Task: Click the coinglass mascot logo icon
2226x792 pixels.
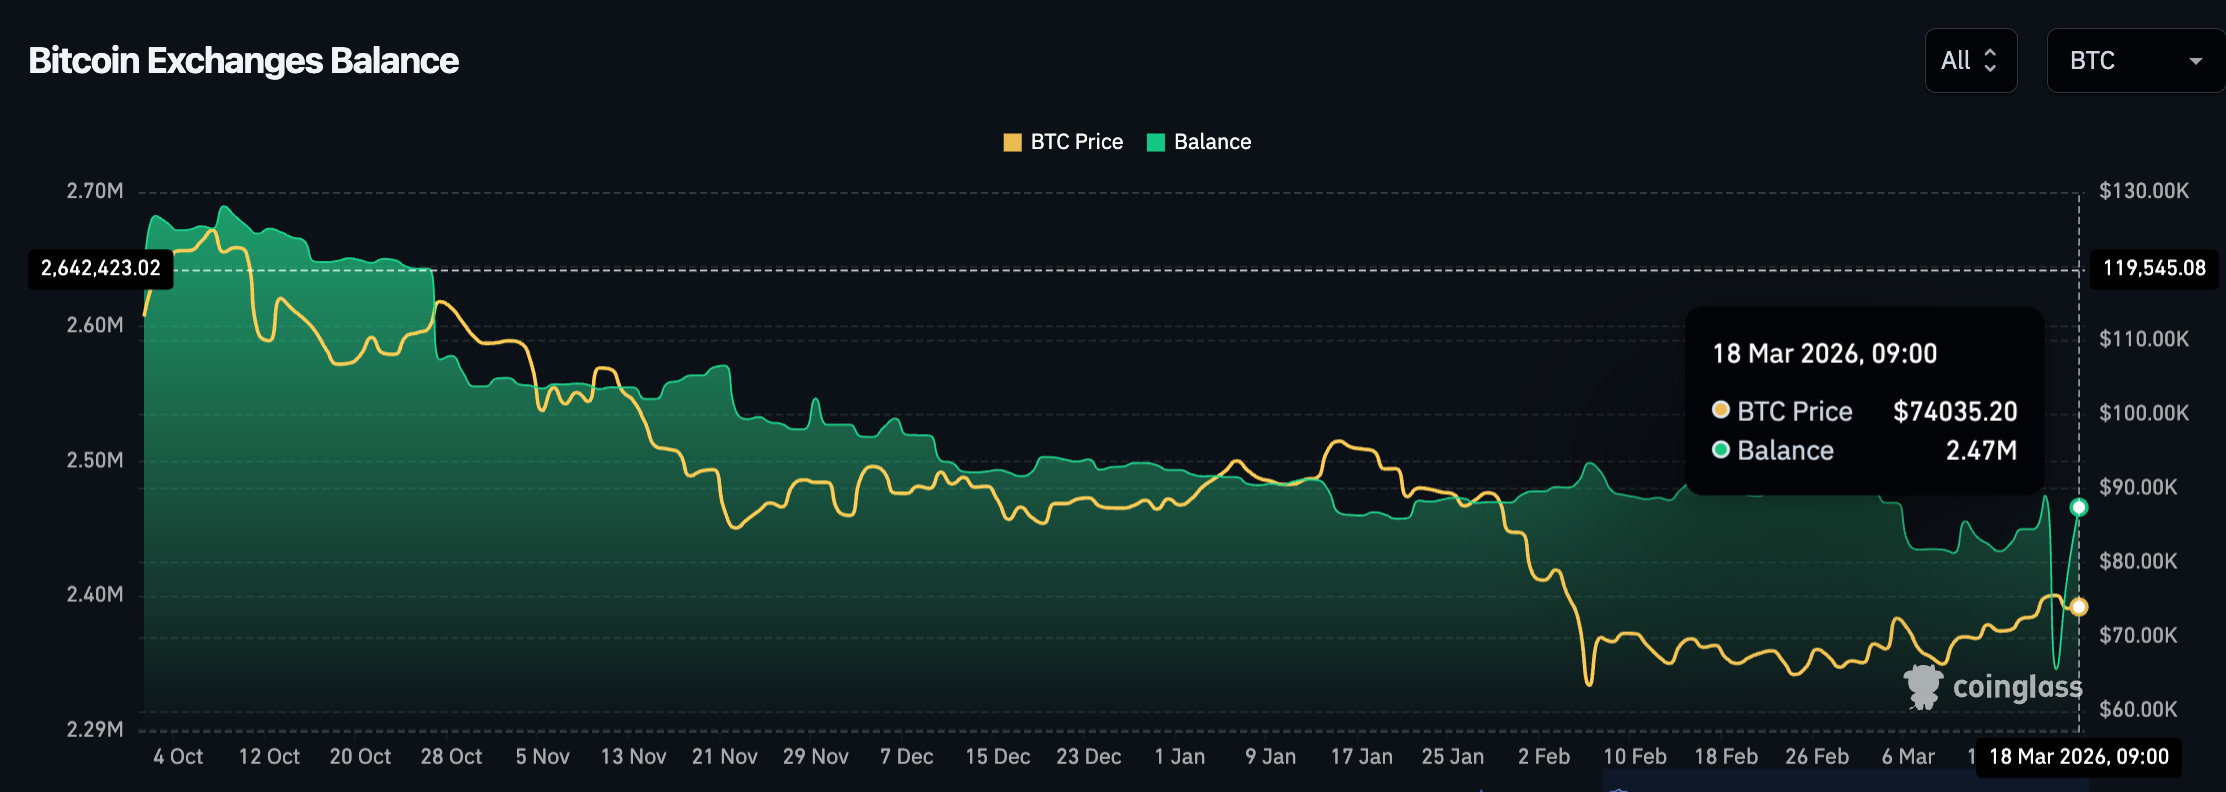Action: click(x=1922, y=687)
